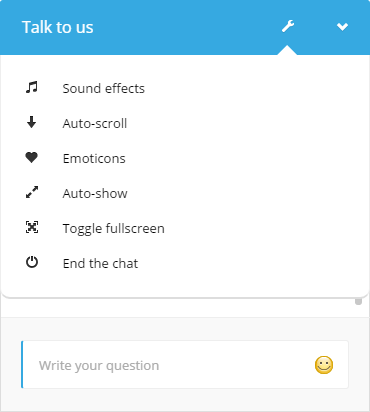Click the diagonal arrows Auto-show icon
370x412 pixels.
32,192
